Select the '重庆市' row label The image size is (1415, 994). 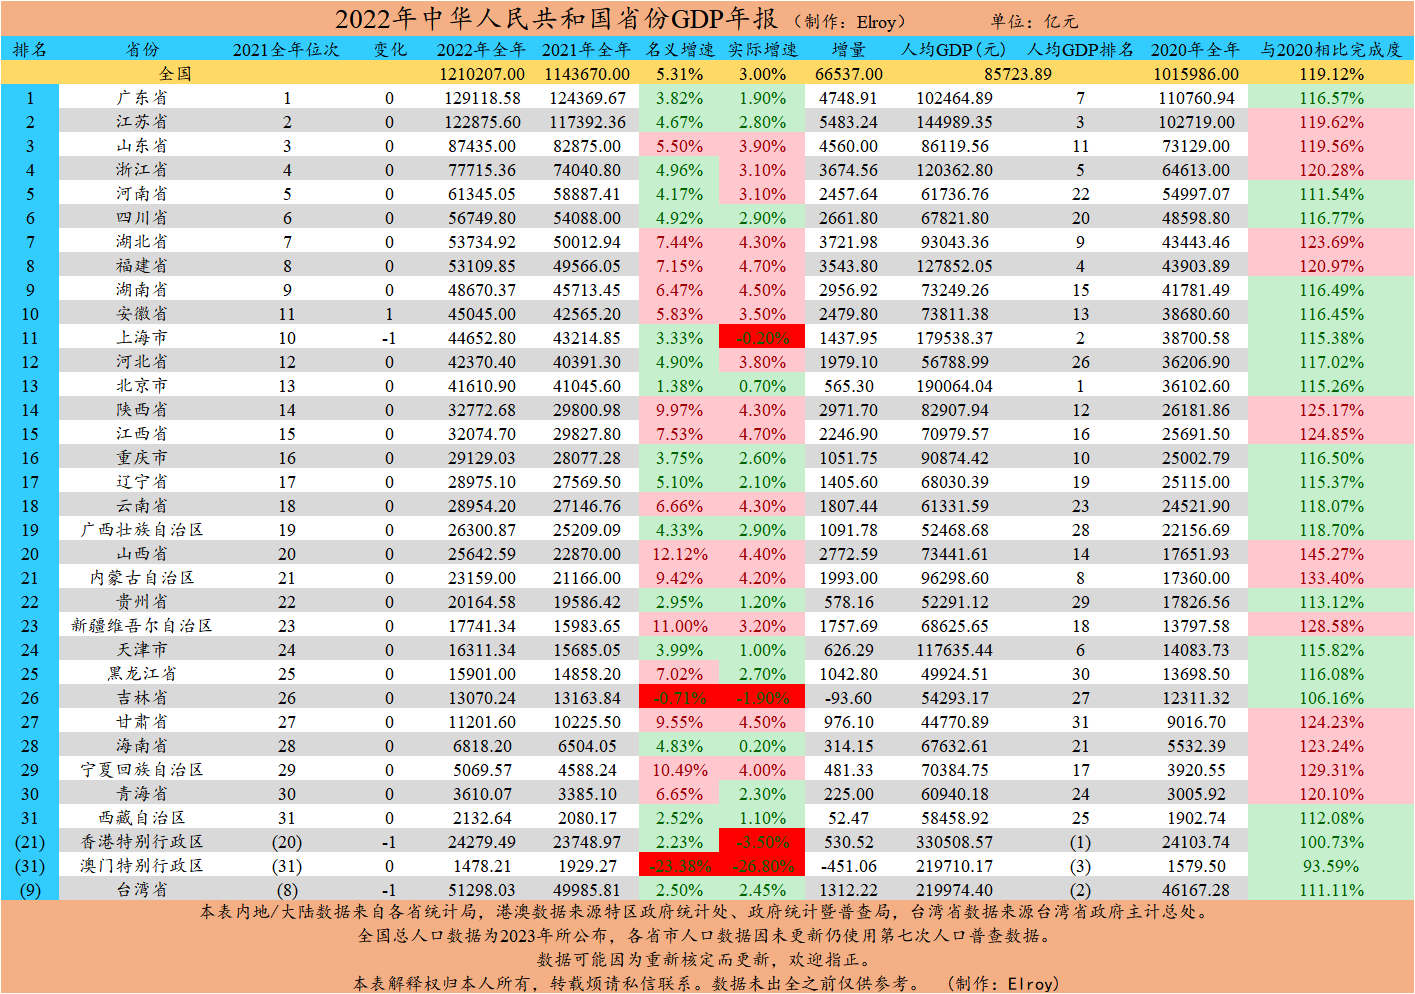142,457
